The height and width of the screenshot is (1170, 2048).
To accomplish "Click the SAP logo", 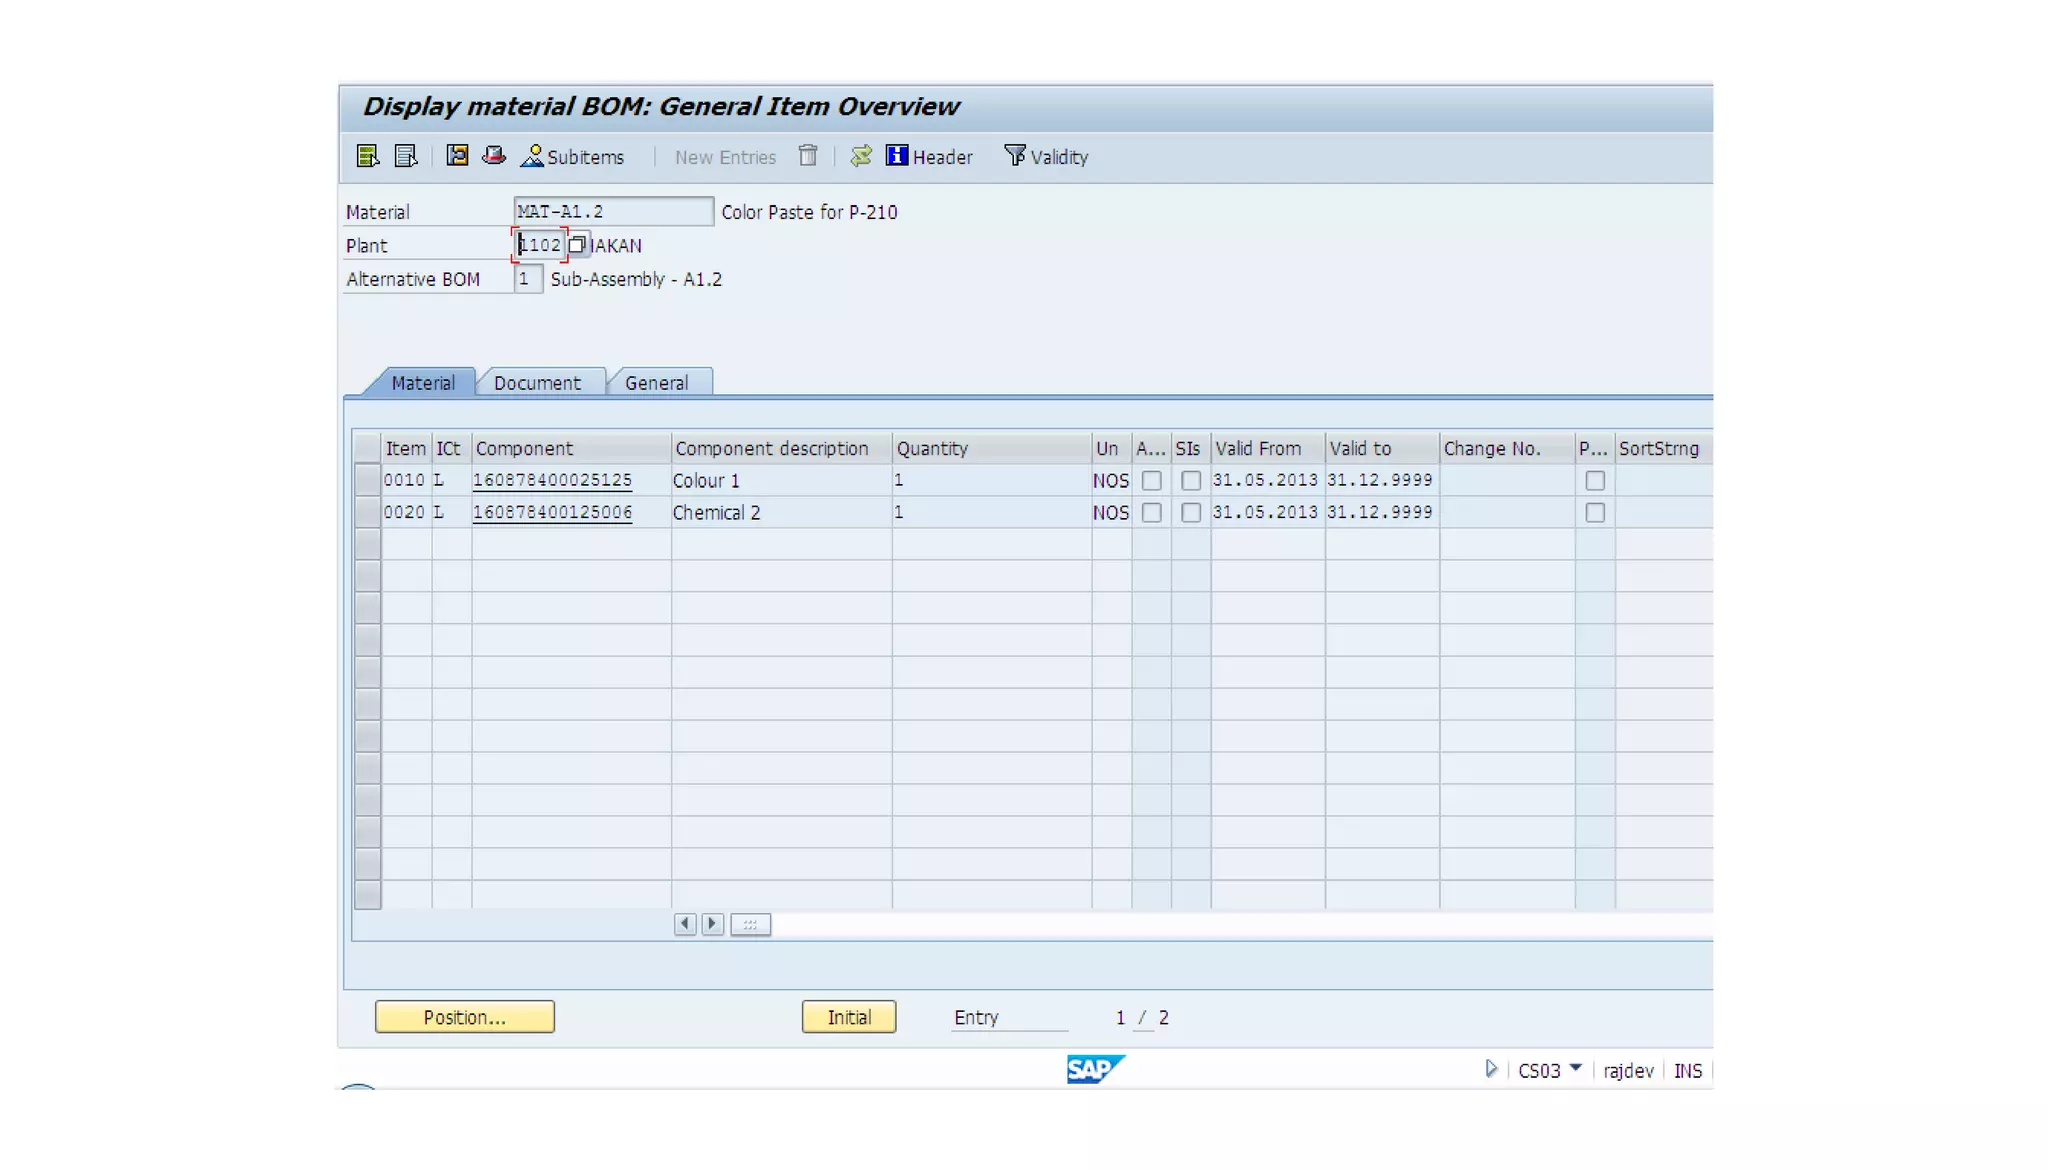I will click(x=1095, y=1069).
